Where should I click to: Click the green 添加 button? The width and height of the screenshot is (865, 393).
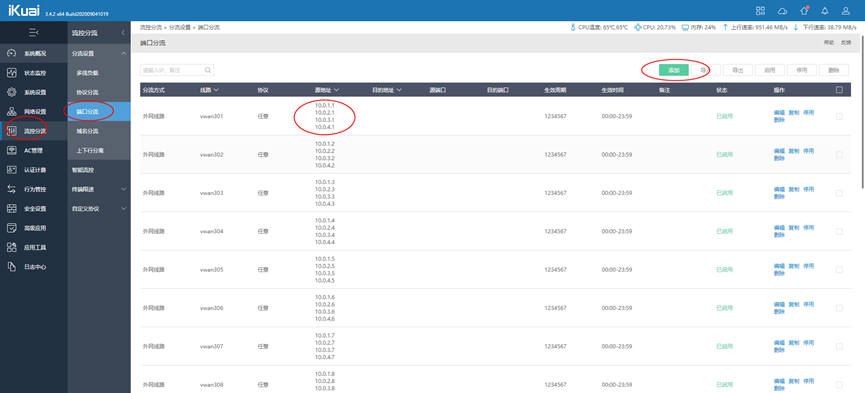click(x=674, y=70)
